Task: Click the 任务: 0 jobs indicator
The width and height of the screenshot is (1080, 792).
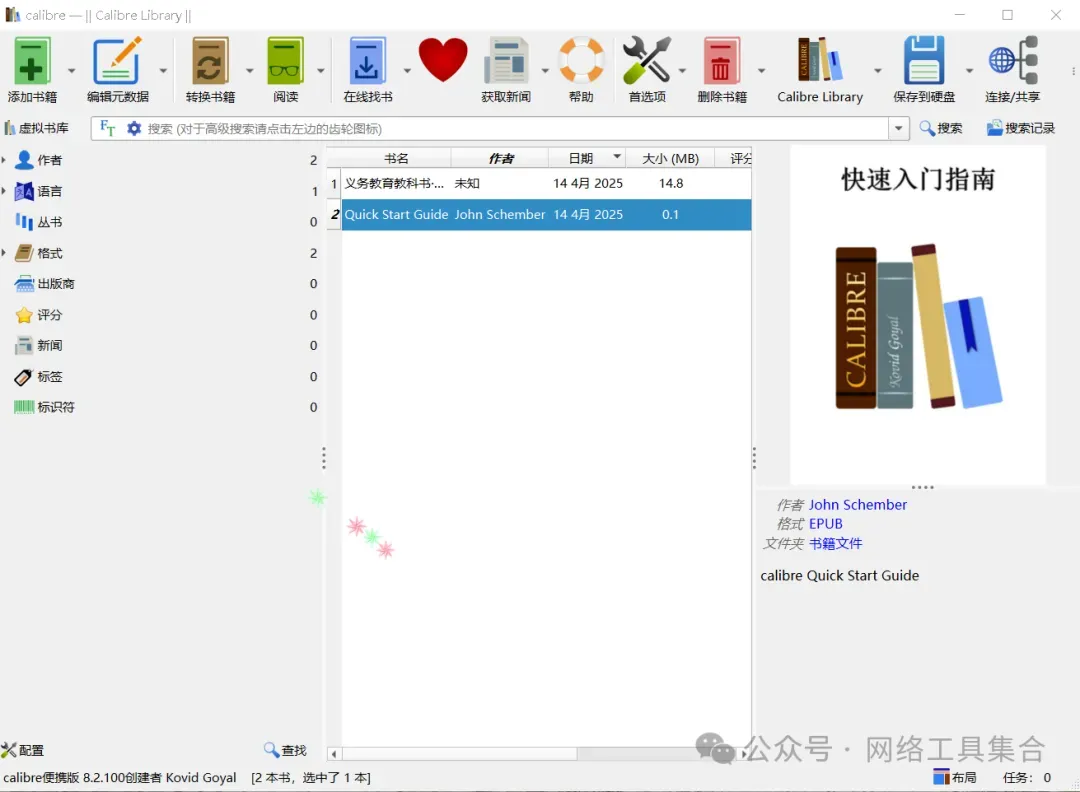Action: tap(1027, 778)
